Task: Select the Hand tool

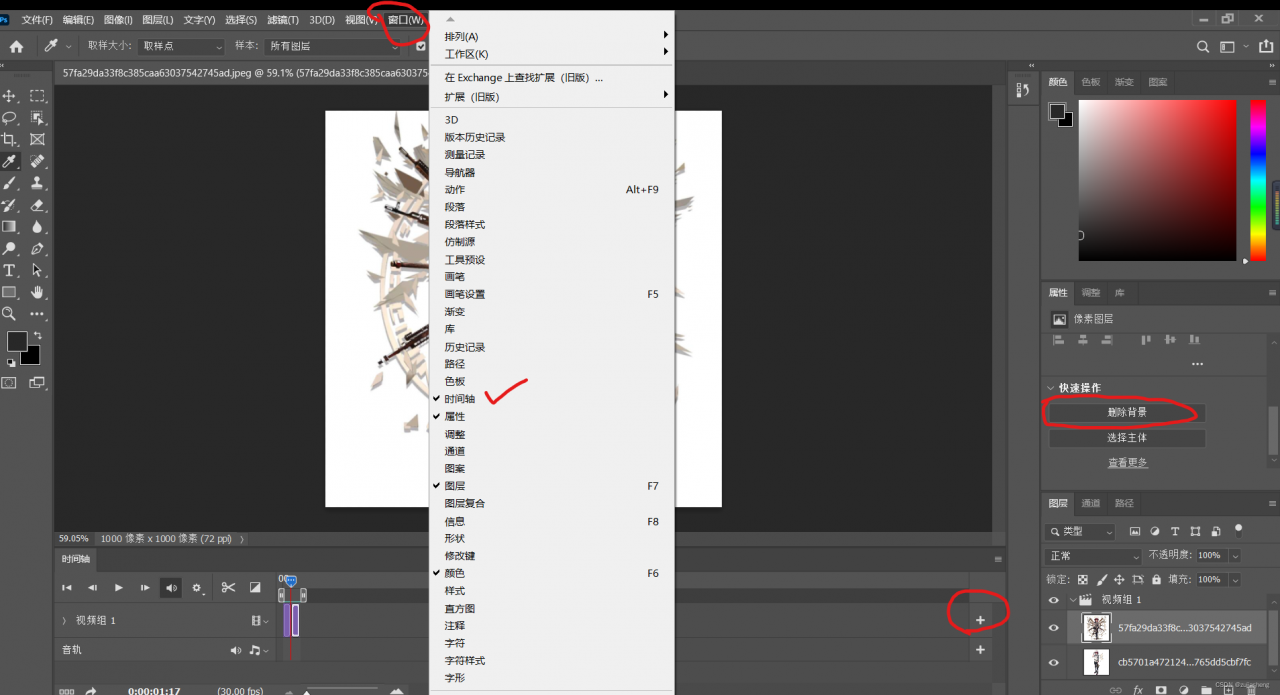Action: point(37,292)
